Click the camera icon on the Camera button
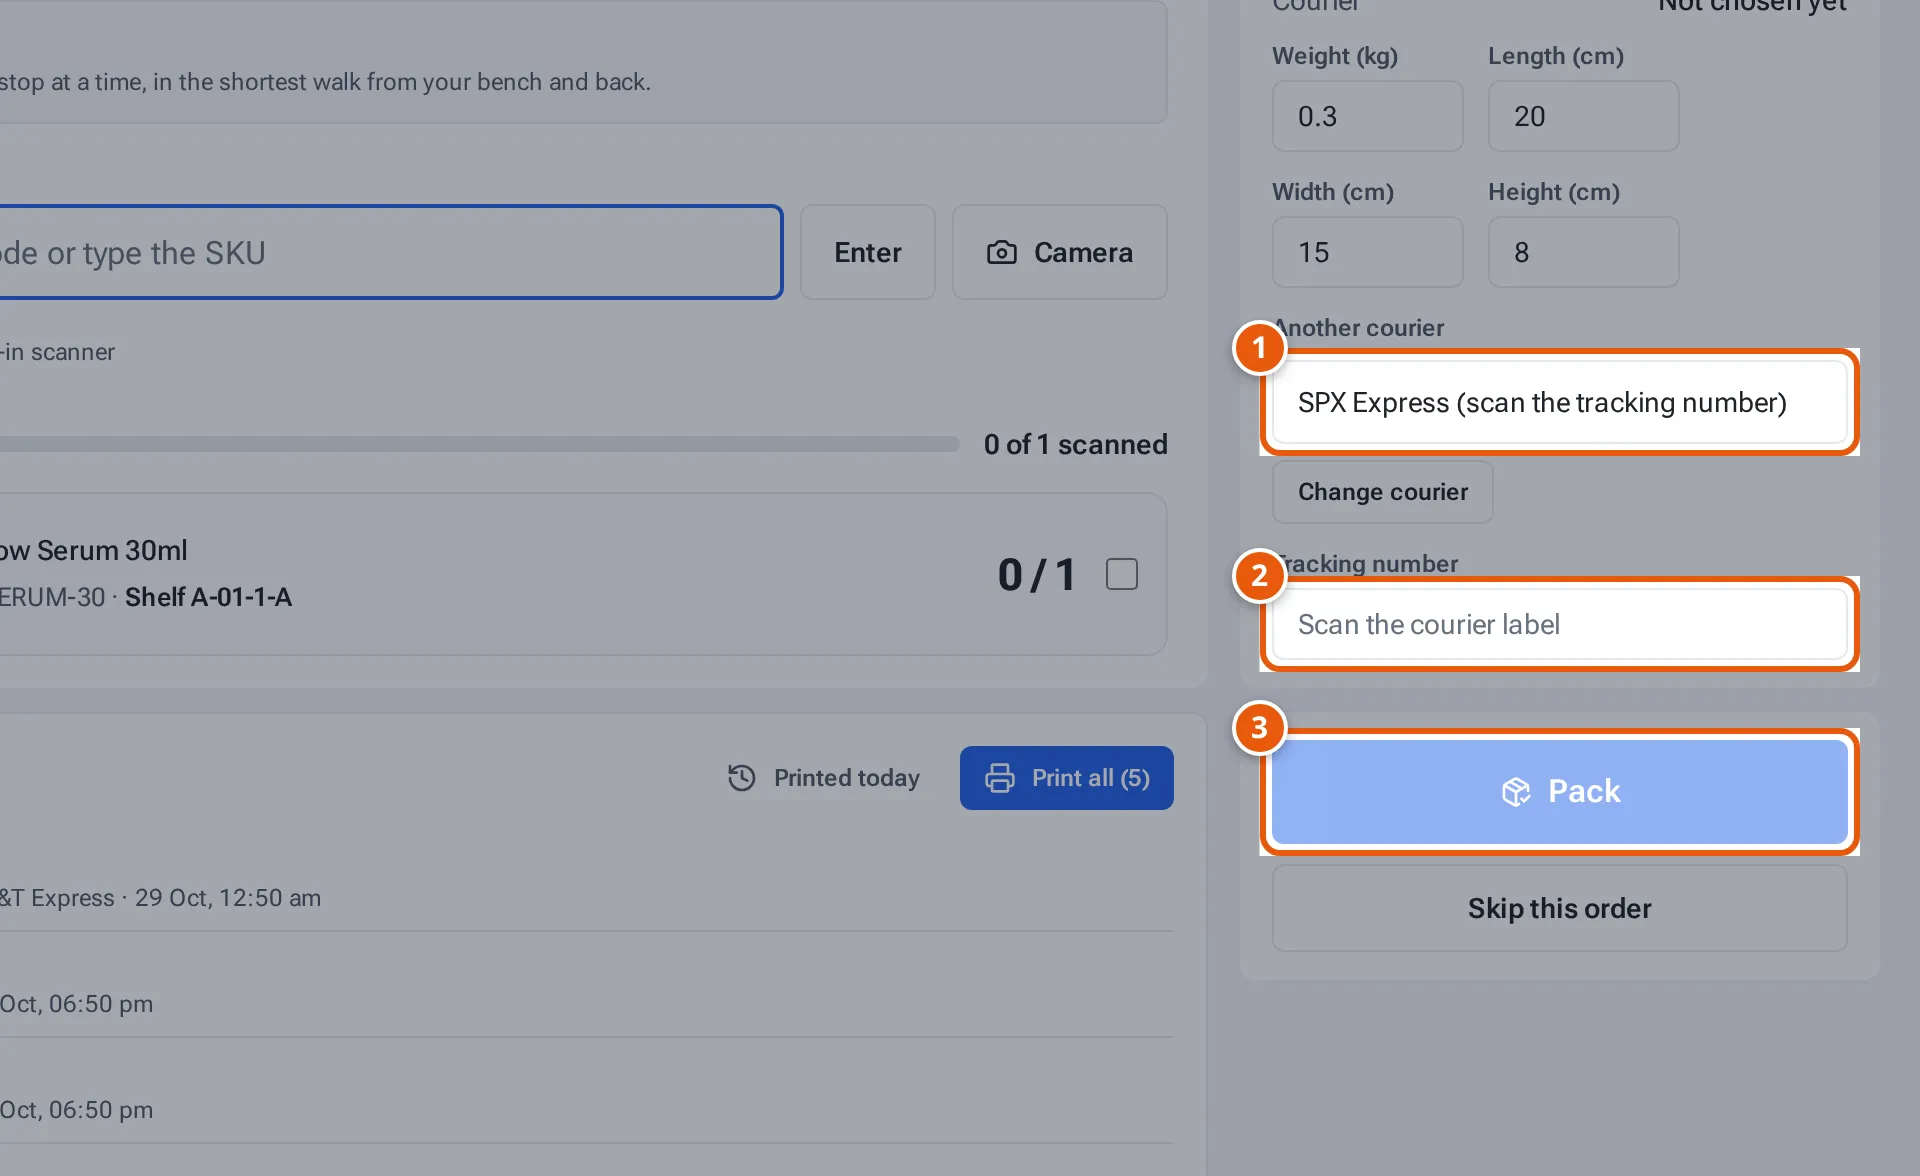1920x1176 pixels. tap(1001, 253)
